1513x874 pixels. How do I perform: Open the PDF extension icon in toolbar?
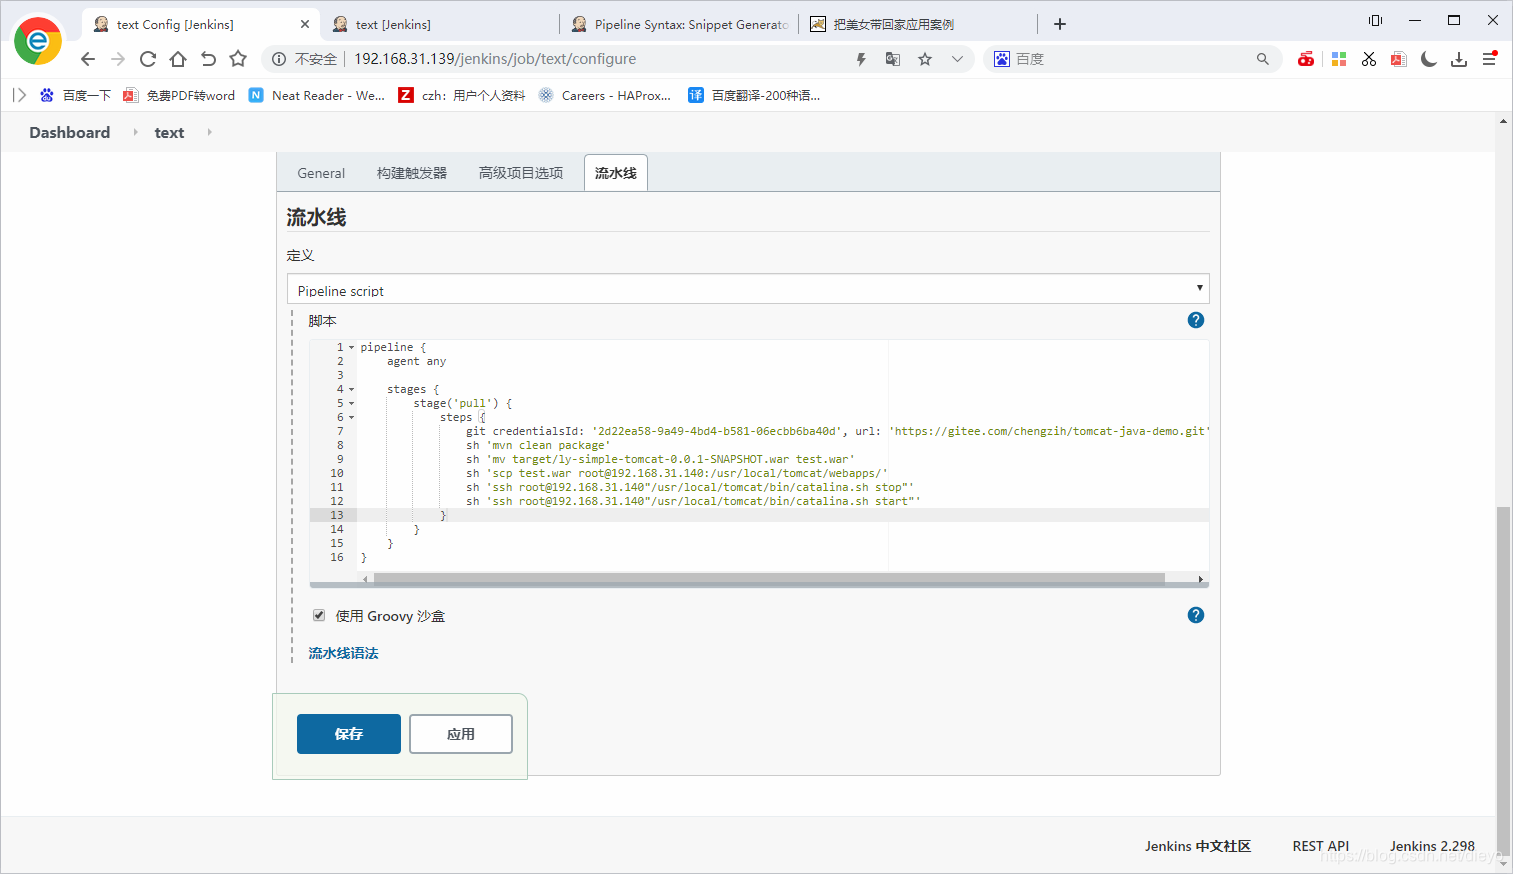pos(1399,59)
